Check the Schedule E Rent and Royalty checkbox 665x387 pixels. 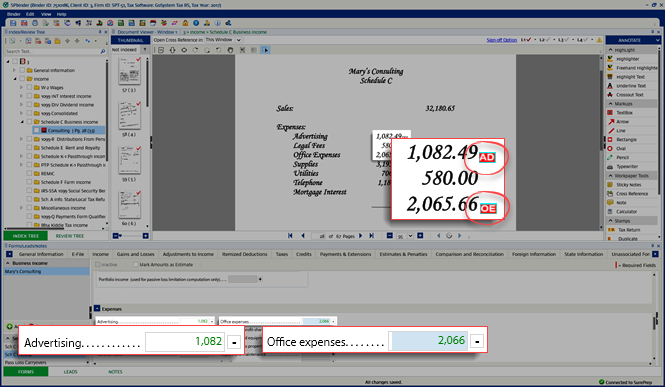coord(29,148)
